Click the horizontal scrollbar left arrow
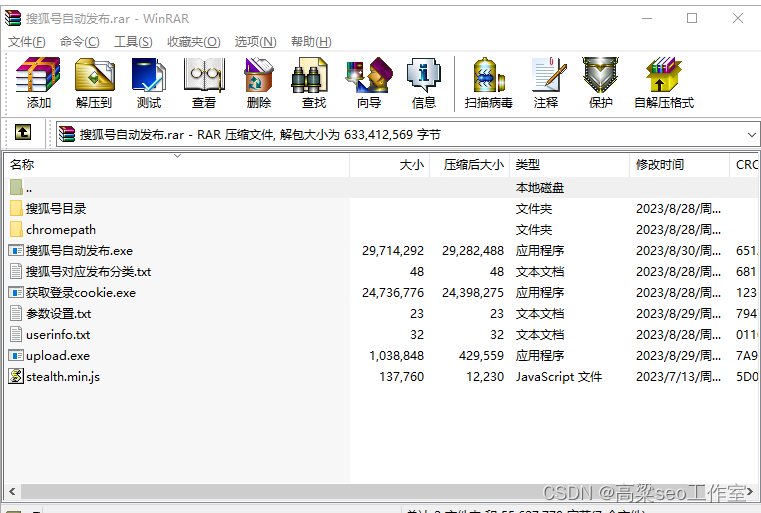Screen dimensions: 761x513 pos(12,491)
